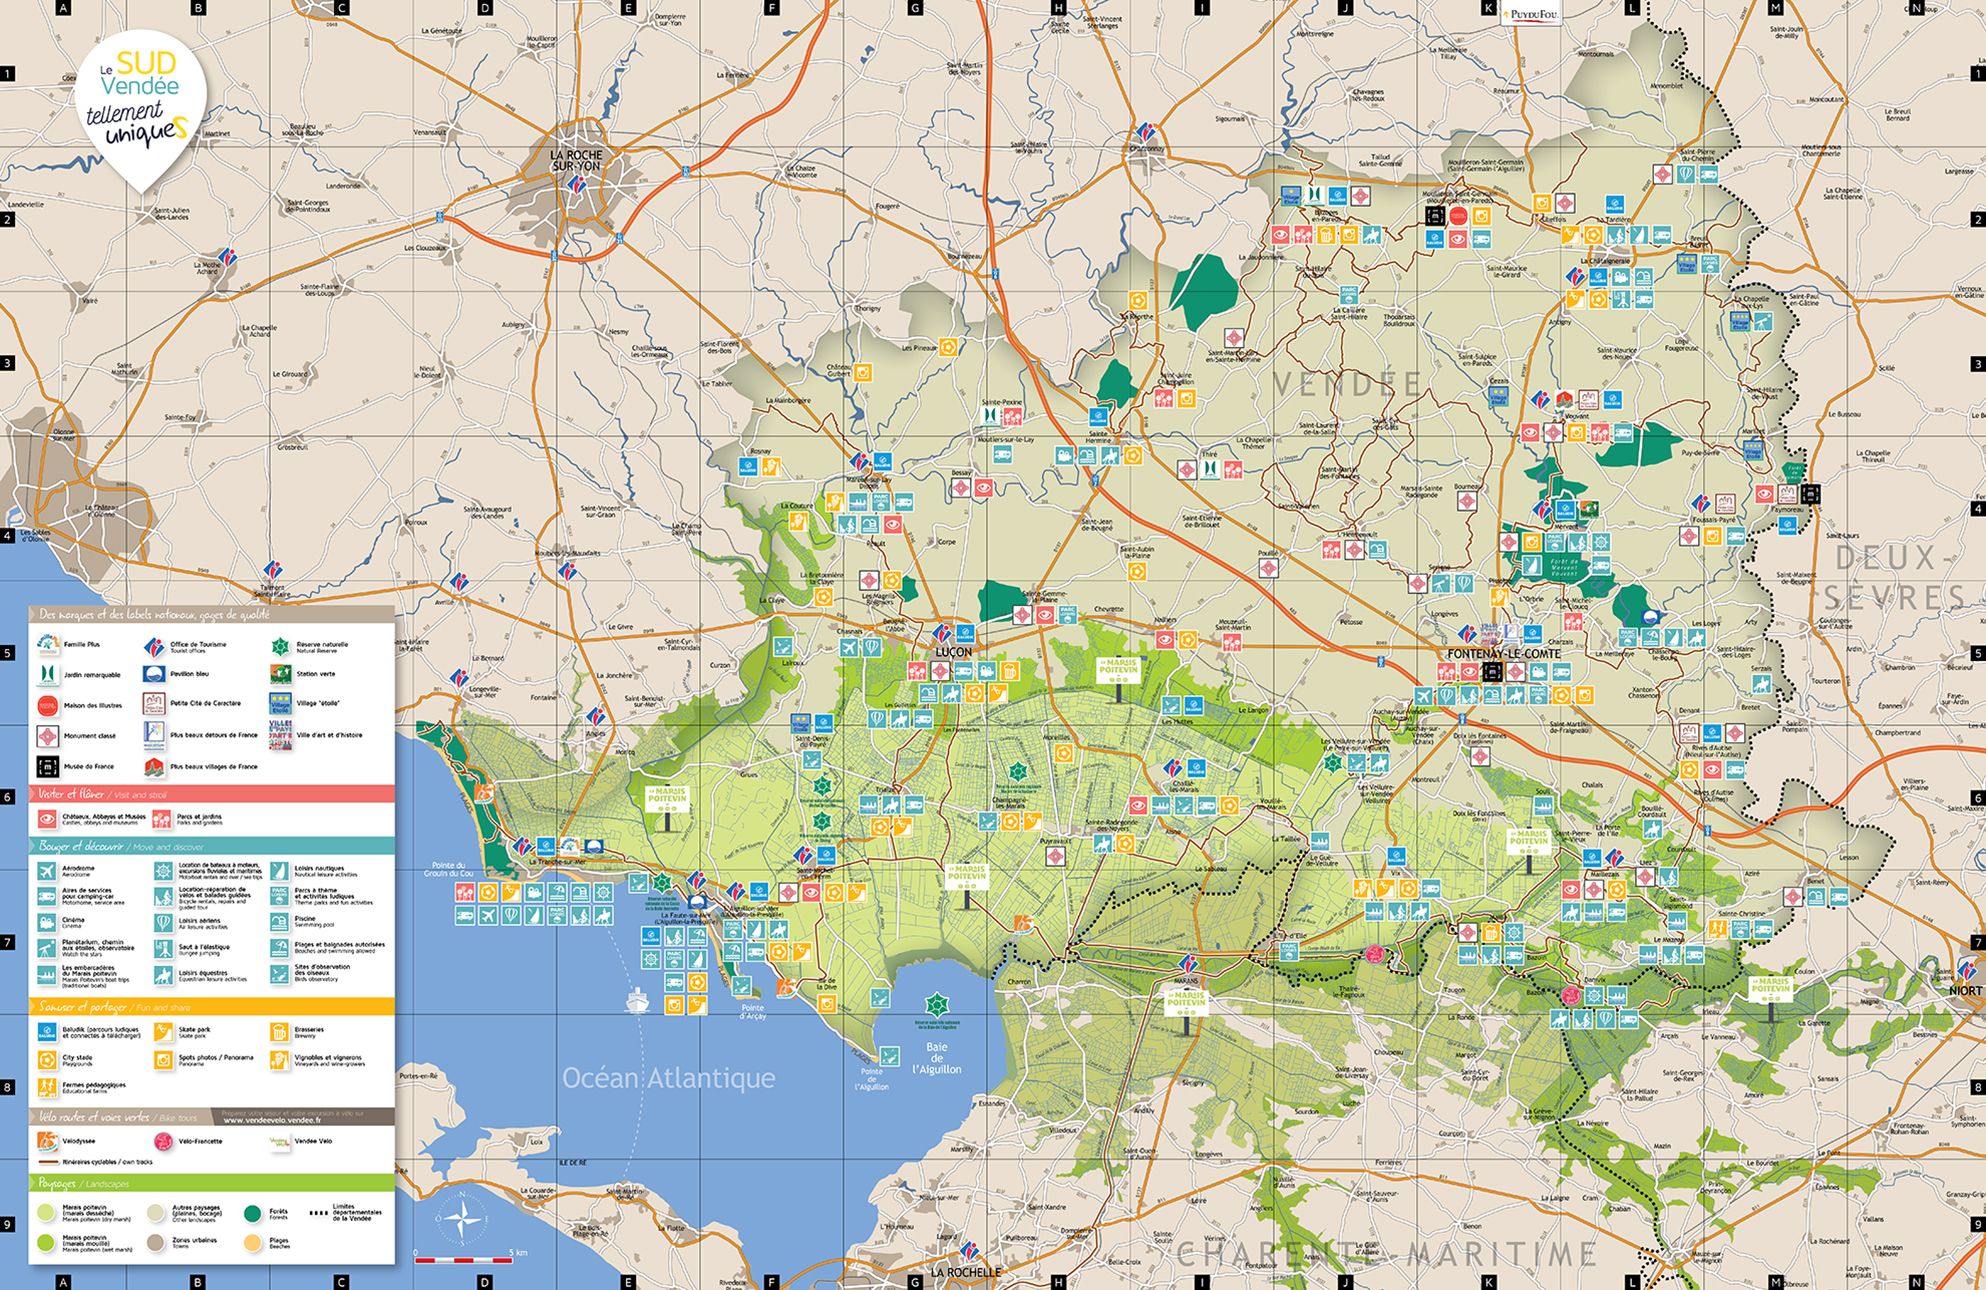Click the Vélo-Francette pink legend icon

click(x=163, y=1141)
